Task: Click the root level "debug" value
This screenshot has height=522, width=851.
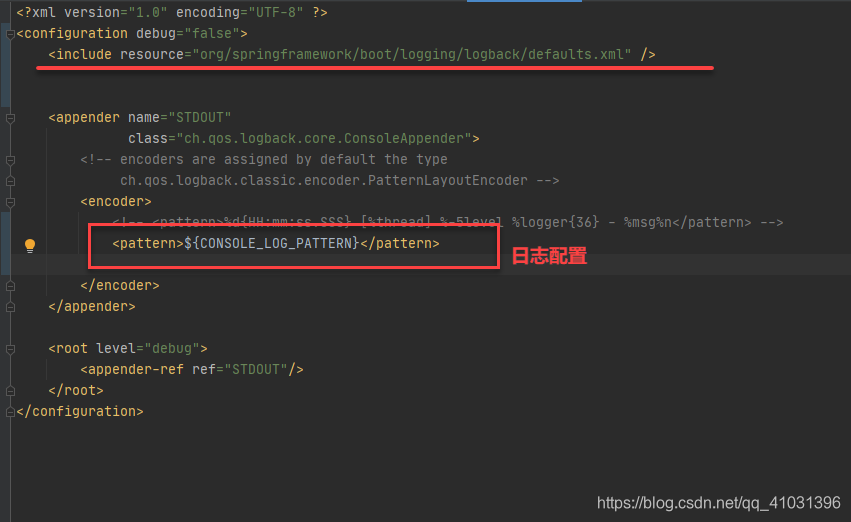Action: [172, 348]
